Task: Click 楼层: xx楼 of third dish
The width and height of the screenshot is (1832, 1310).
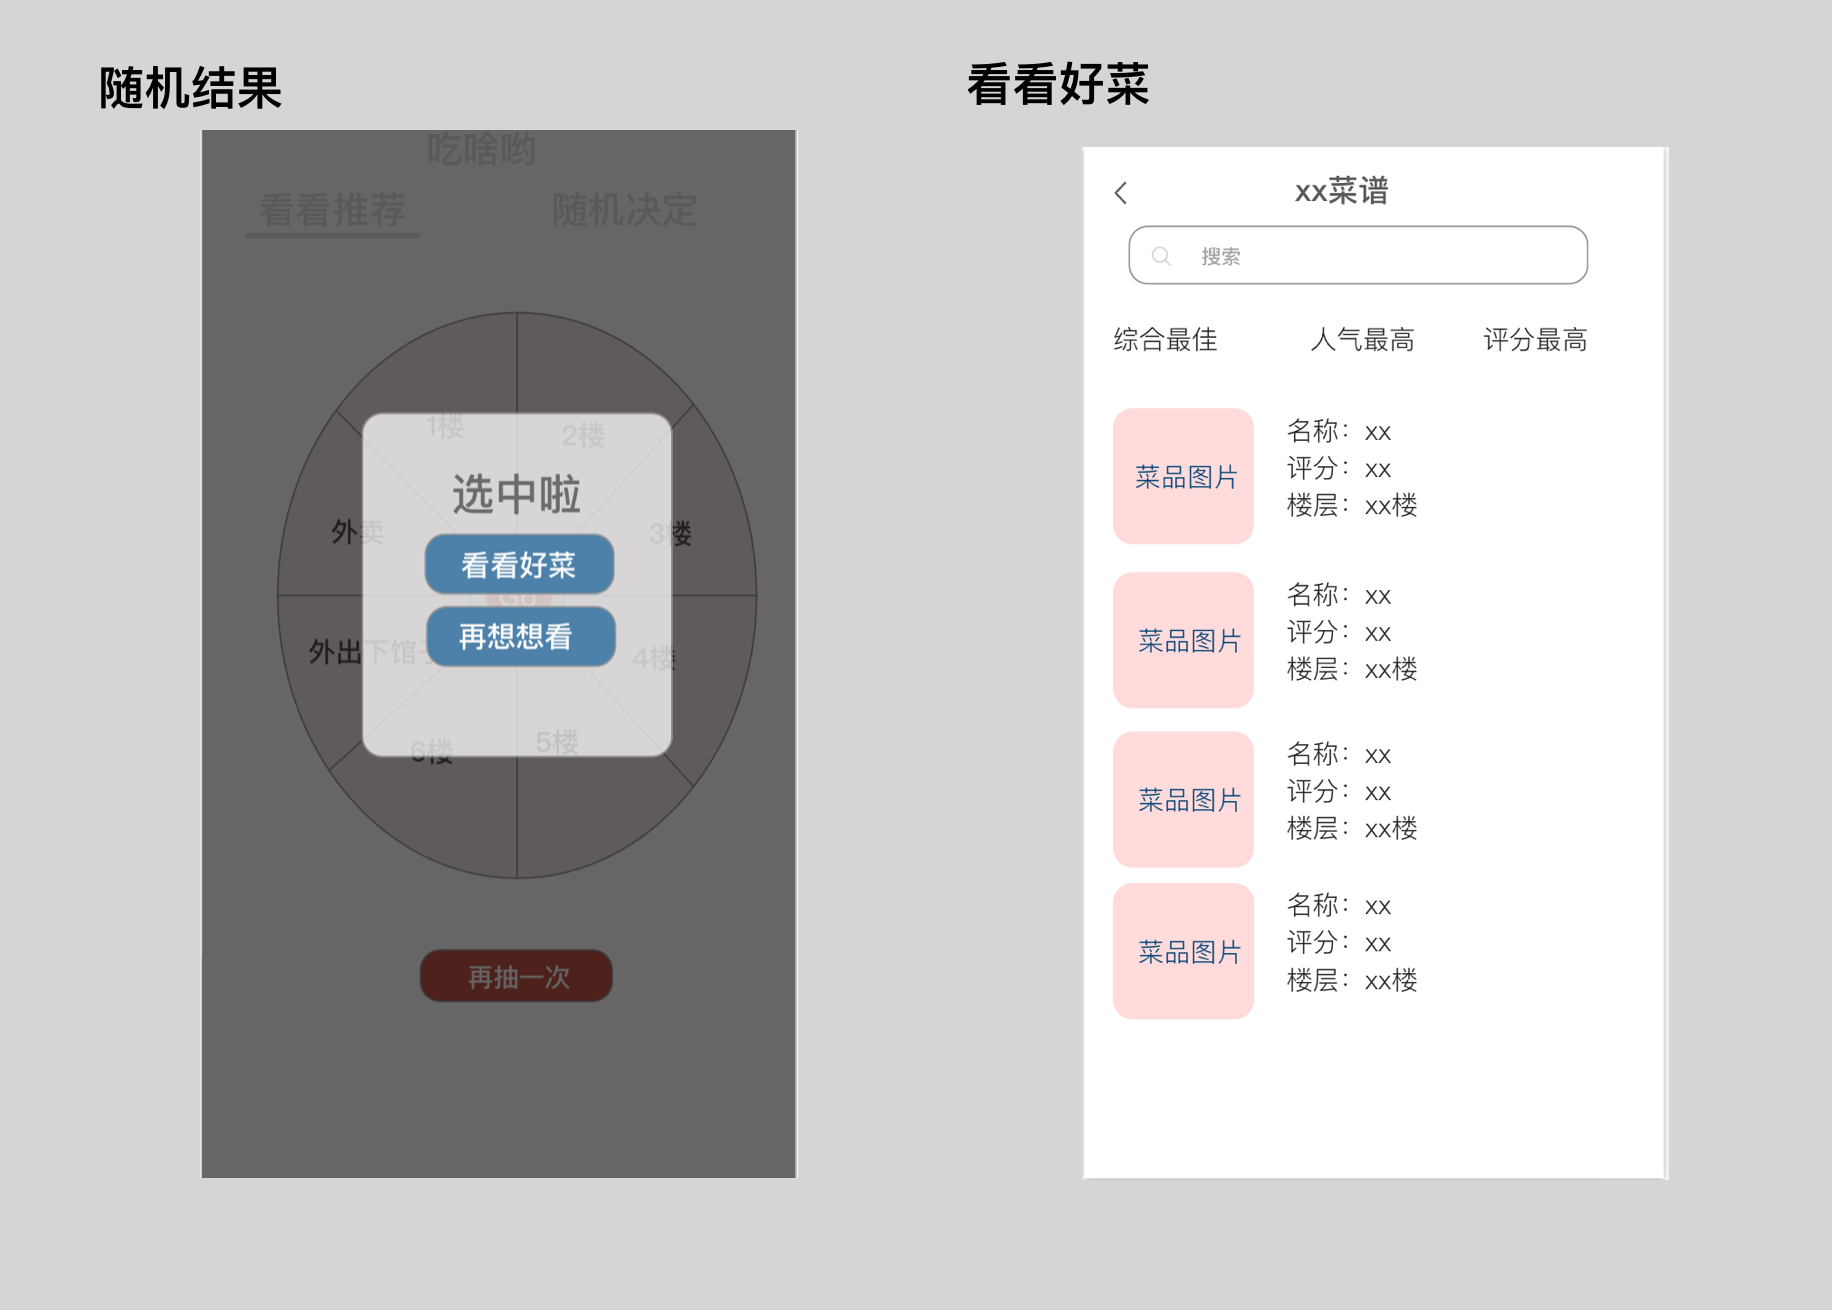Action: point(1352,828)
